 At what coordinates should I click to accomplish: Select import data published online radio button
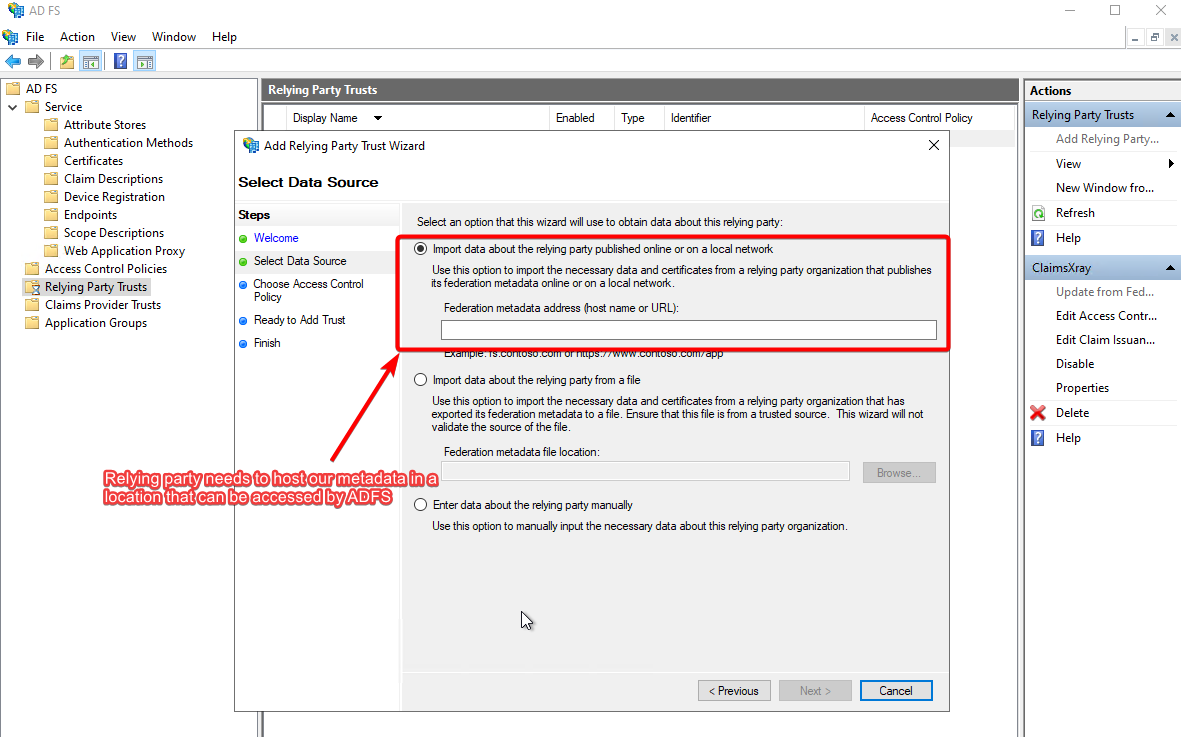click(420, 249)
